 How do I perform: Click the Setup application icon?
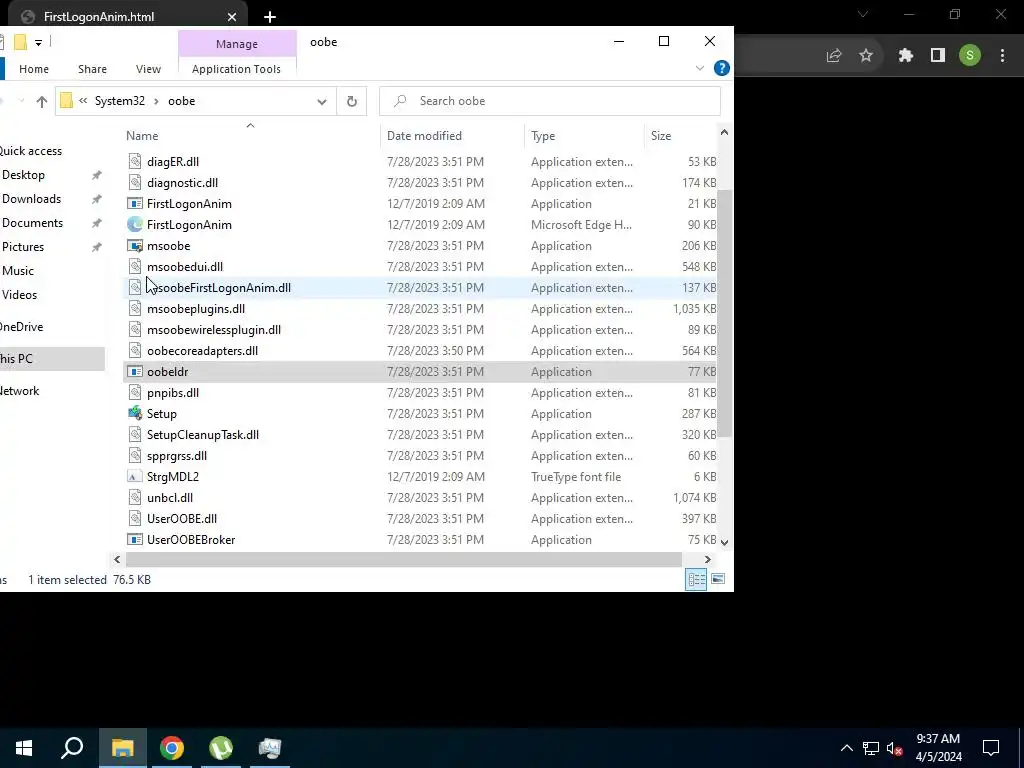135,413
